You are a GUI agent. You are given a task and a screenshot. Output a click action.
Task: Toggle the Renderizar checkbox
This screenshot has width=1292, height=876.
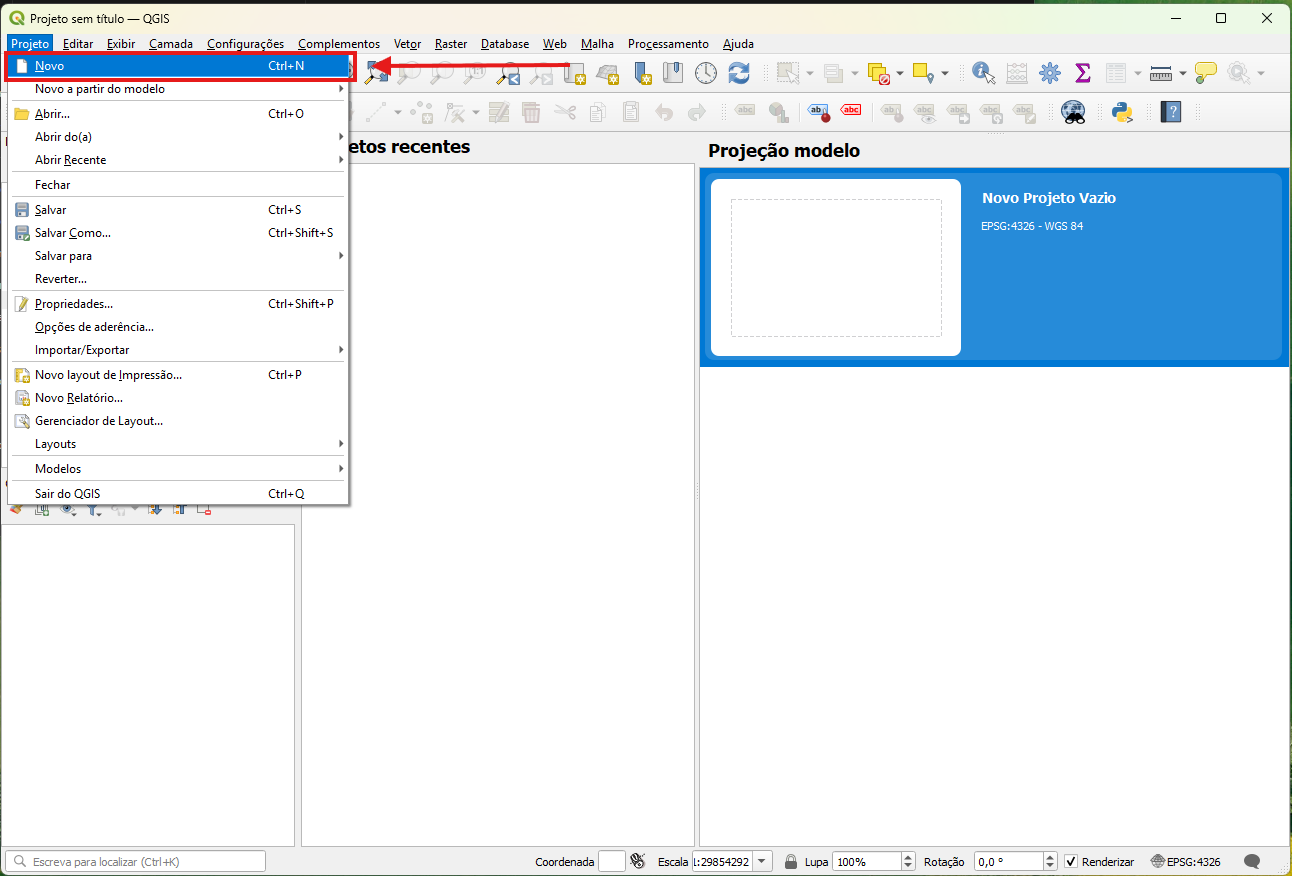[1071, 861]
